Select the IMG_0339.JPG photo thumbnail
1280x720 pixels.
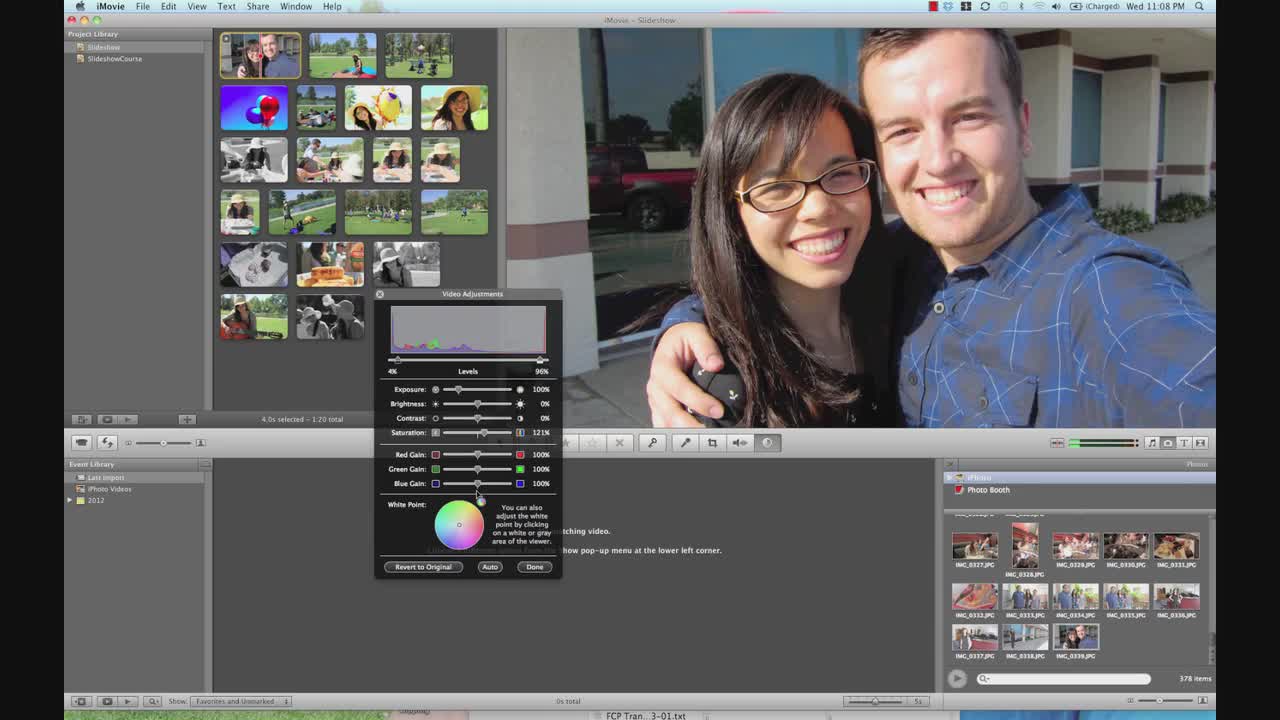1075,636
